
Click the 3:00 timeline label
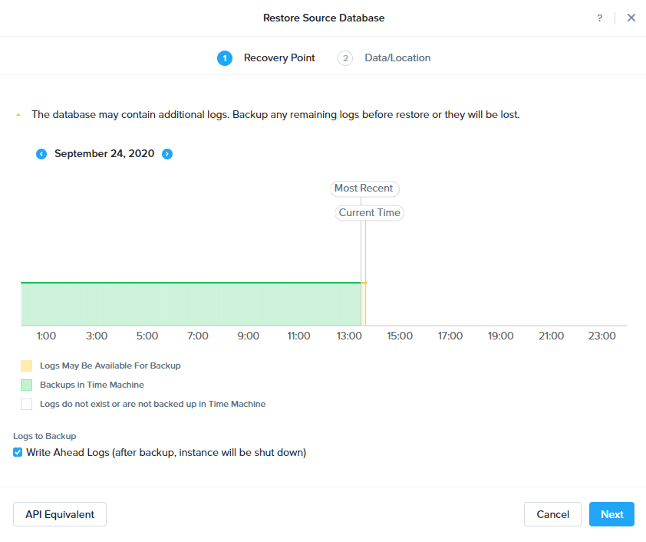(97, 336)
